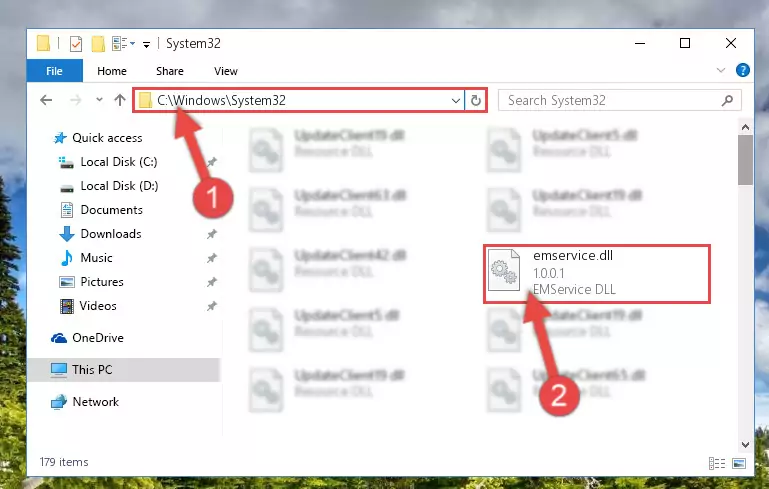
Task: Click the vertical scrollbar thumb
Action: coord(745,160)
